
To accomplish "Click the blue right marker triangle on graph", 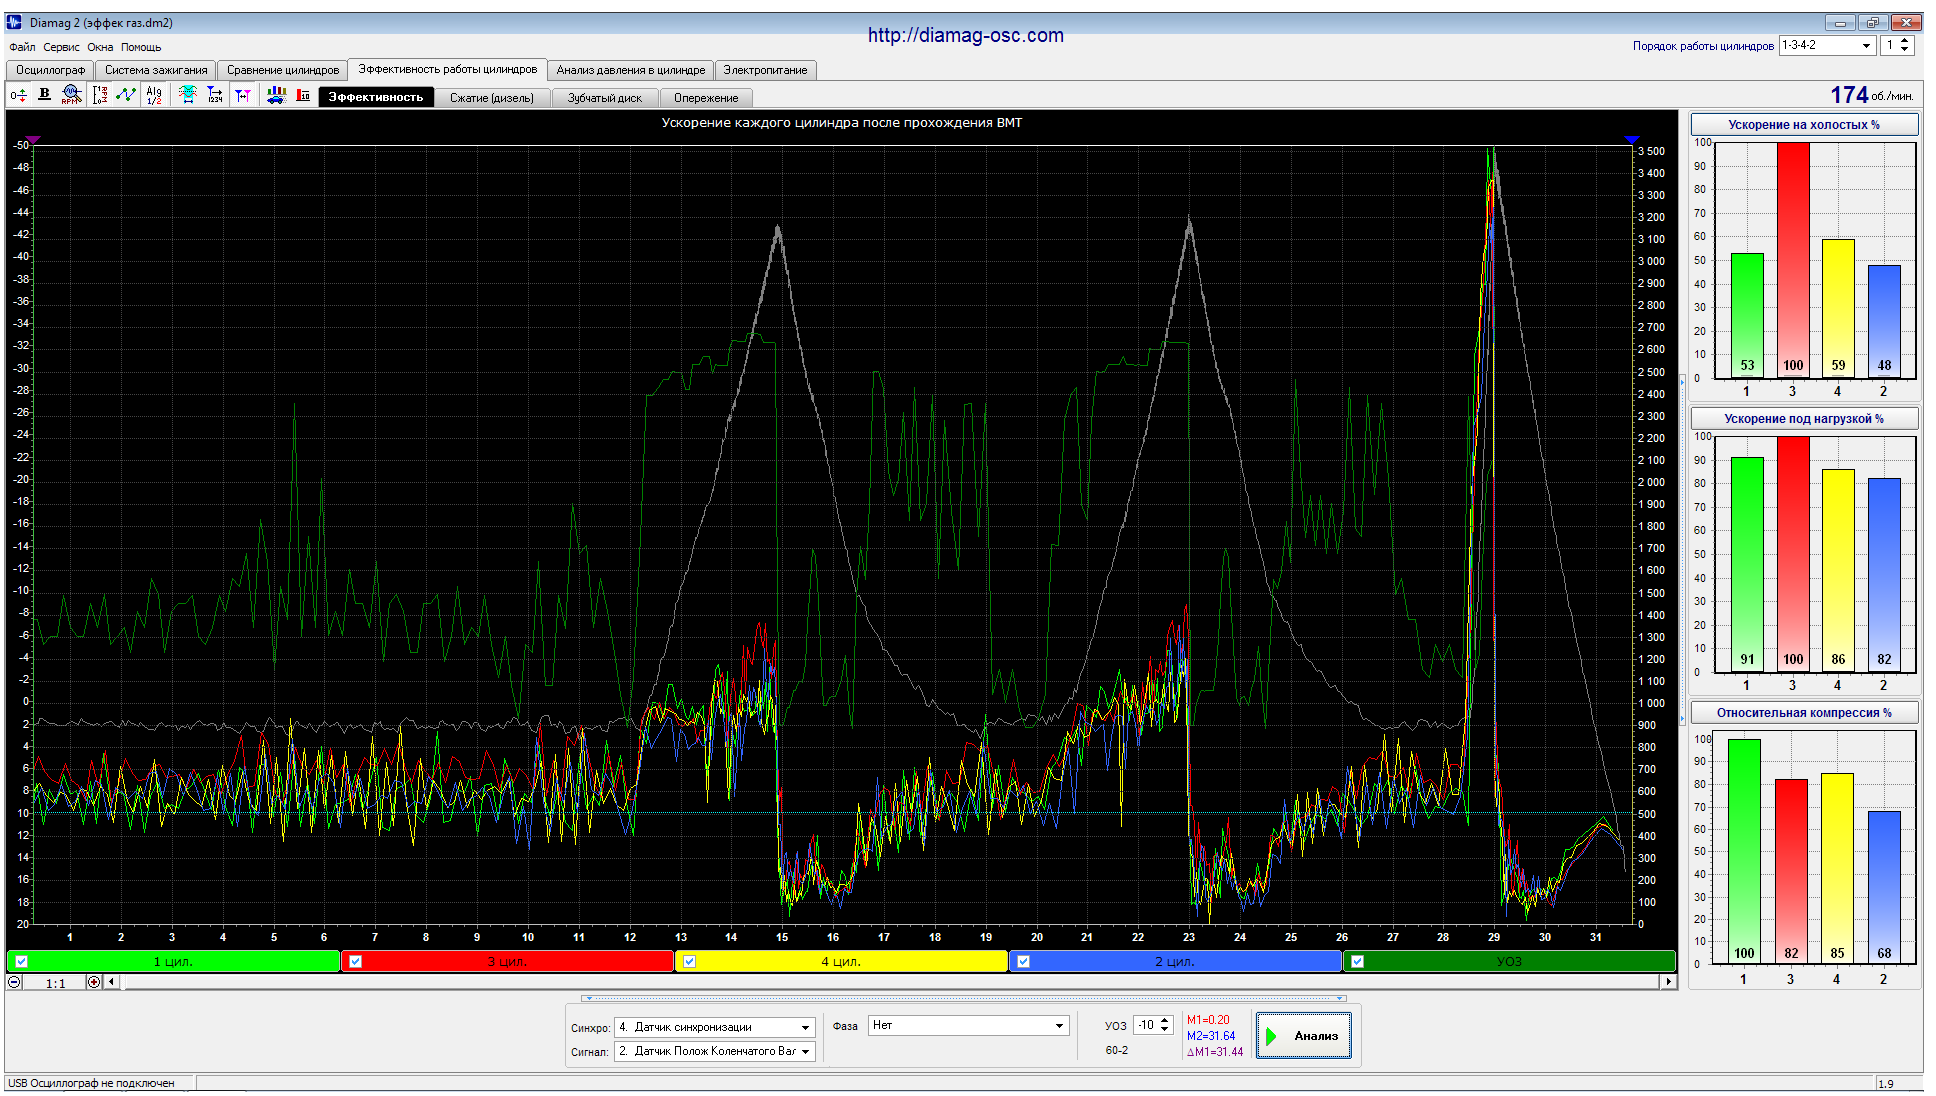I will click(x=1632, y=140).
